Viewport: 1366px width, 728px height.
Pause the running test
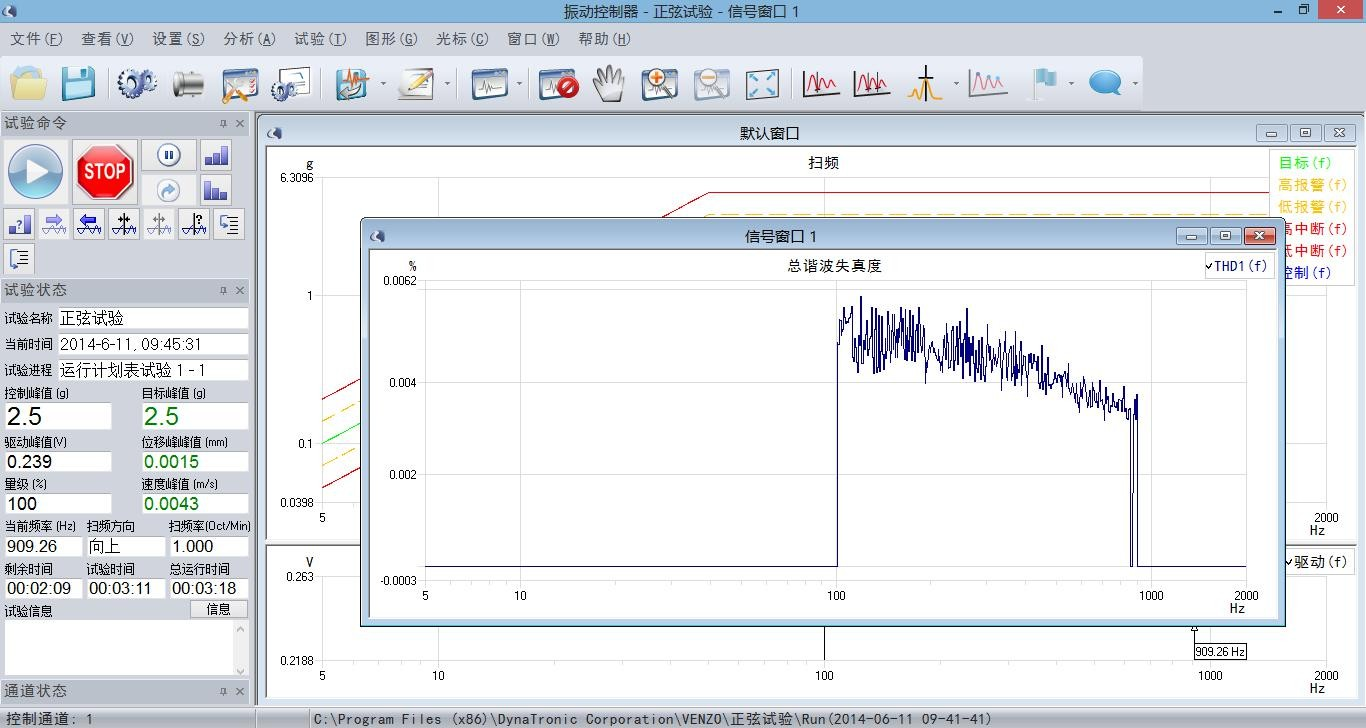click(169, 155)
